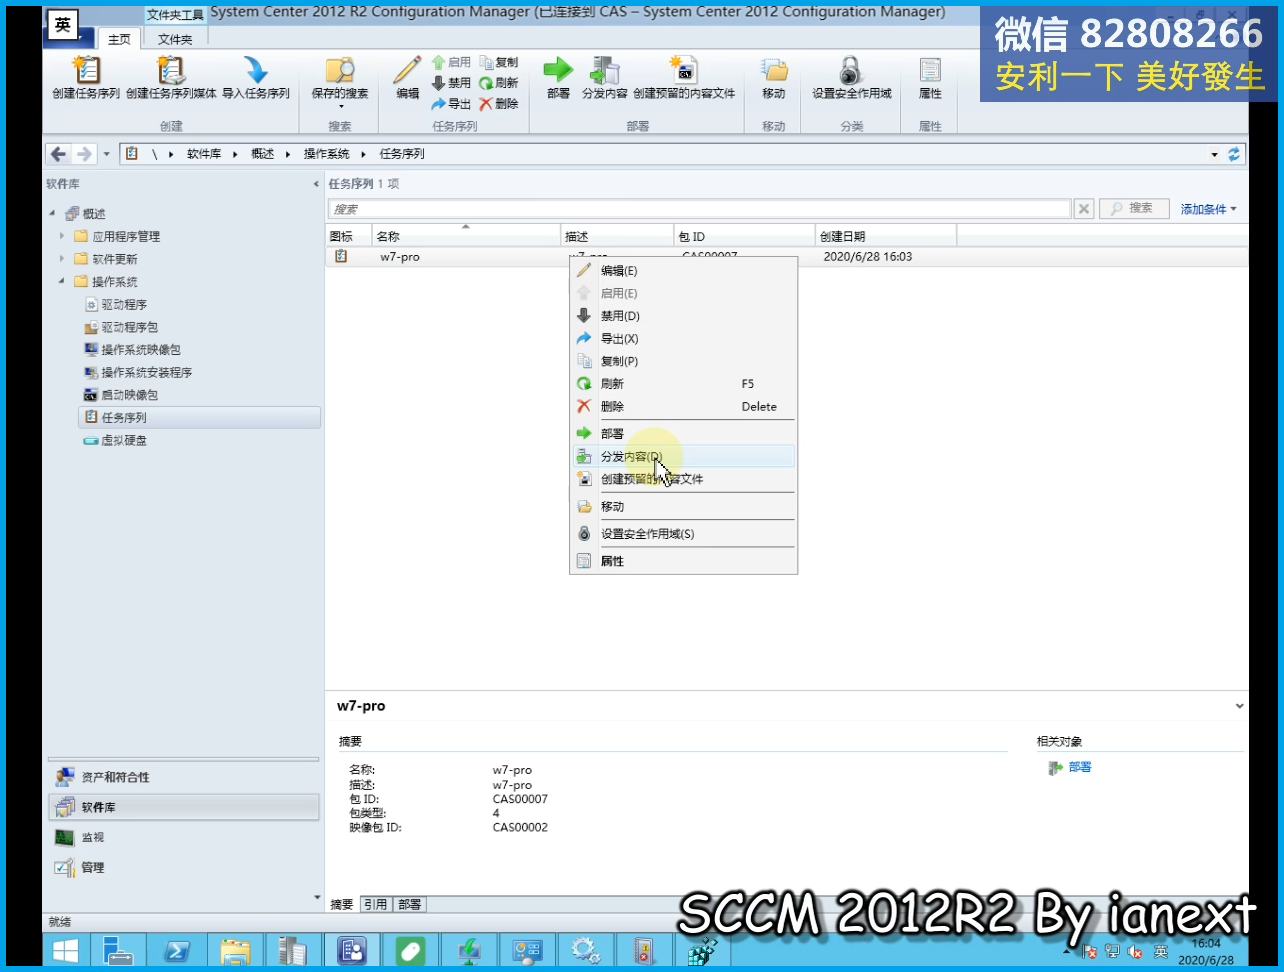Open Add Criteria (添加条件) dropdown
The height and width of the screenshot is (972, 1284).
pos(1208,209)
